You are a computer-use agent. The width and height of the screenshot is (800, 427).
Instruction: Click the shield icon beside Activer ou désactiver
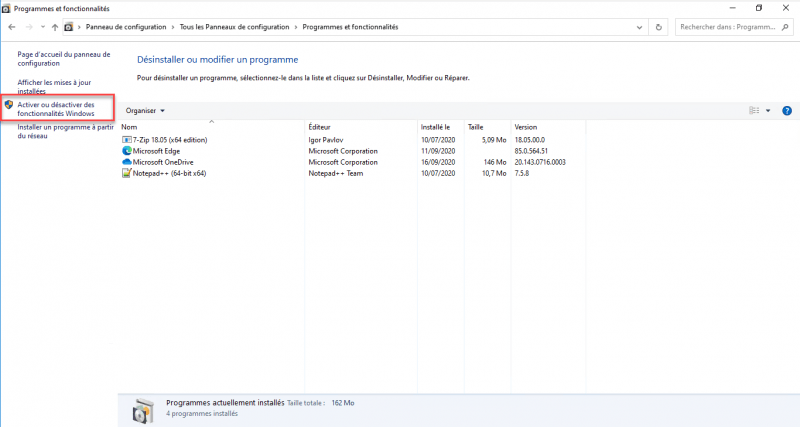(9, 105)
